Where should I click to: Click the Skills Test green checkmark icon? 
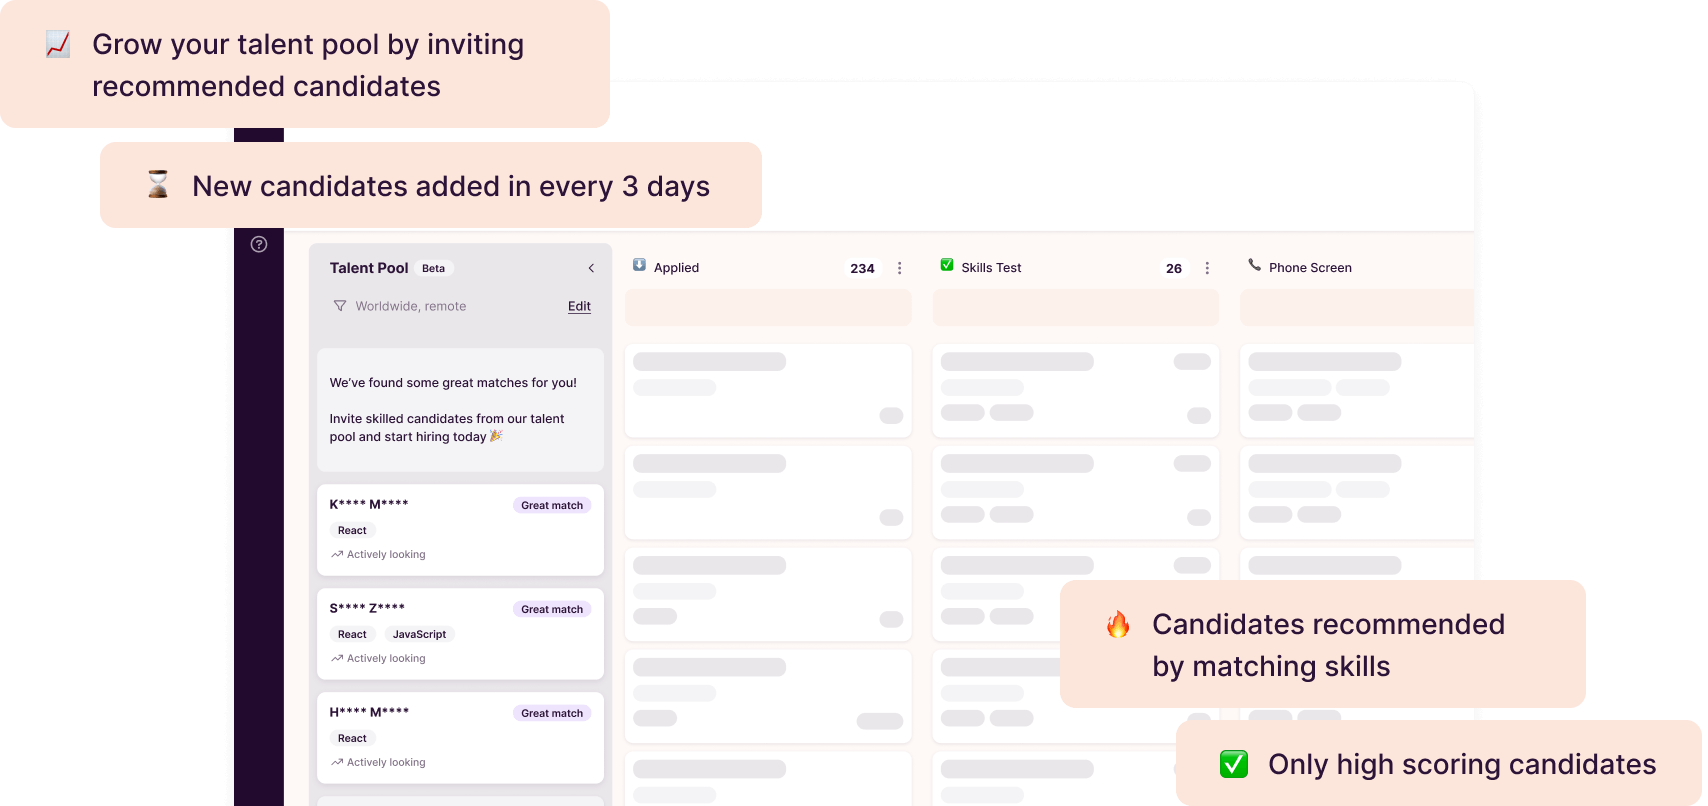click(947, 266)
